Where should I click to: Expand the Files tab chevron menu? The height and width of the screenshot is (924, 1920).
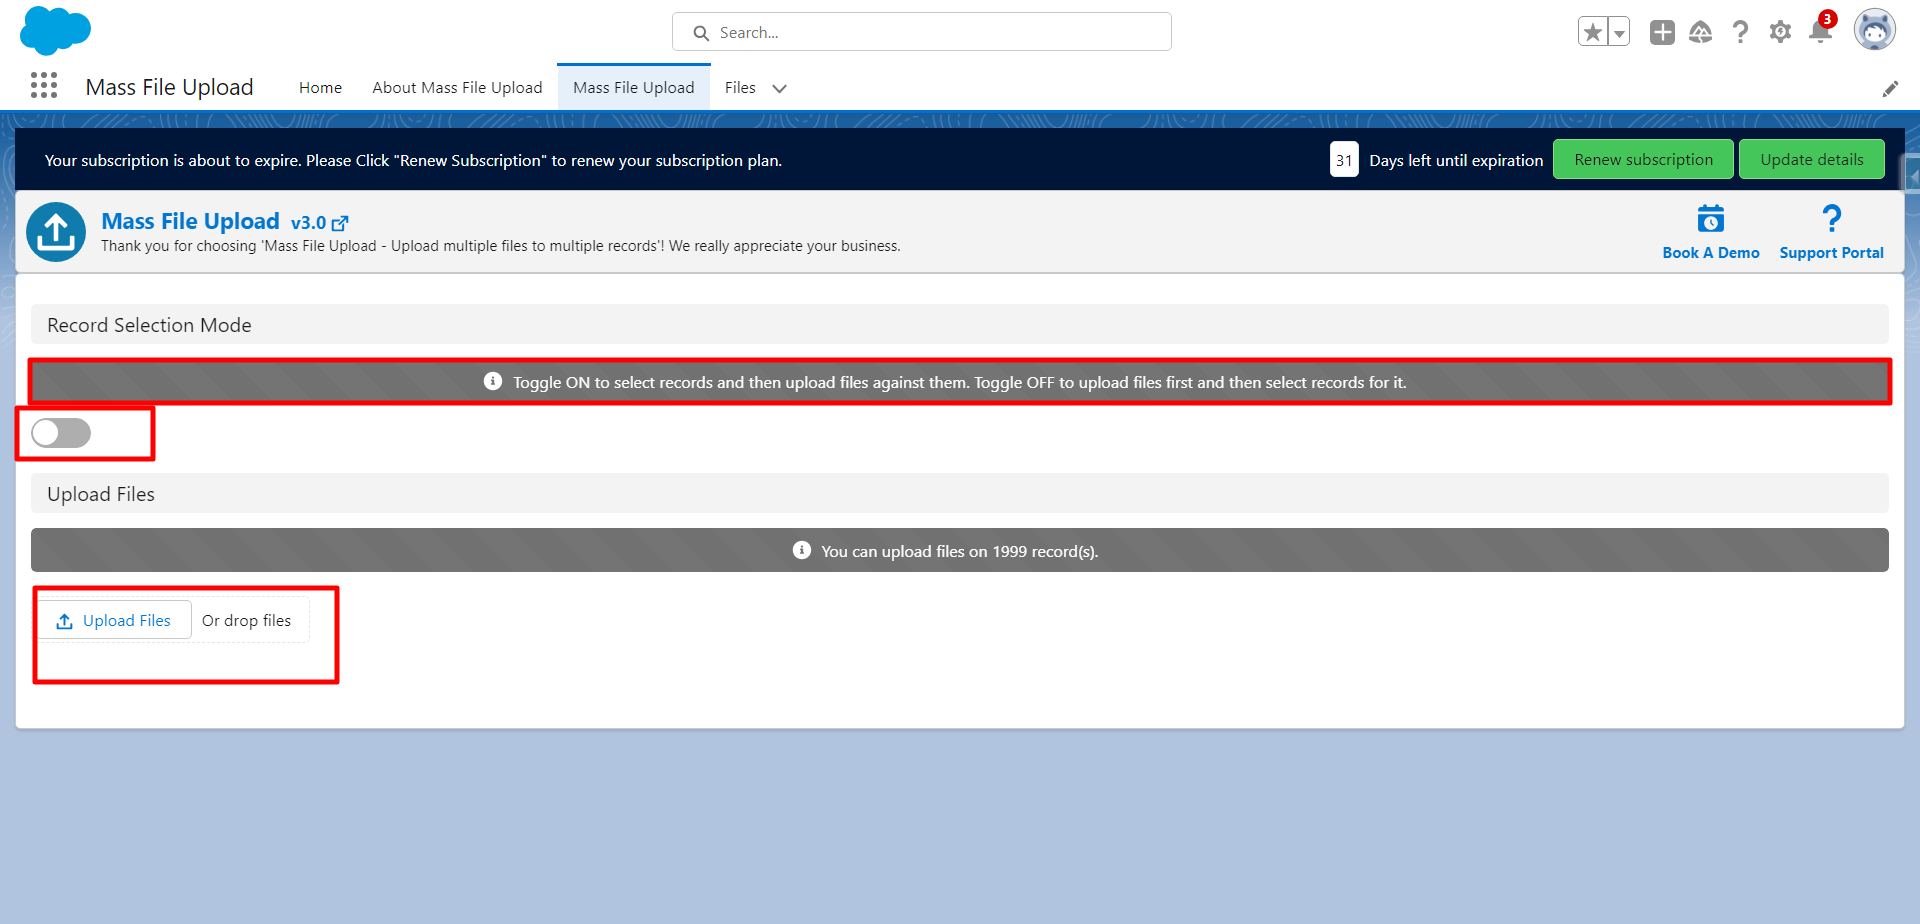coord(780,88)
